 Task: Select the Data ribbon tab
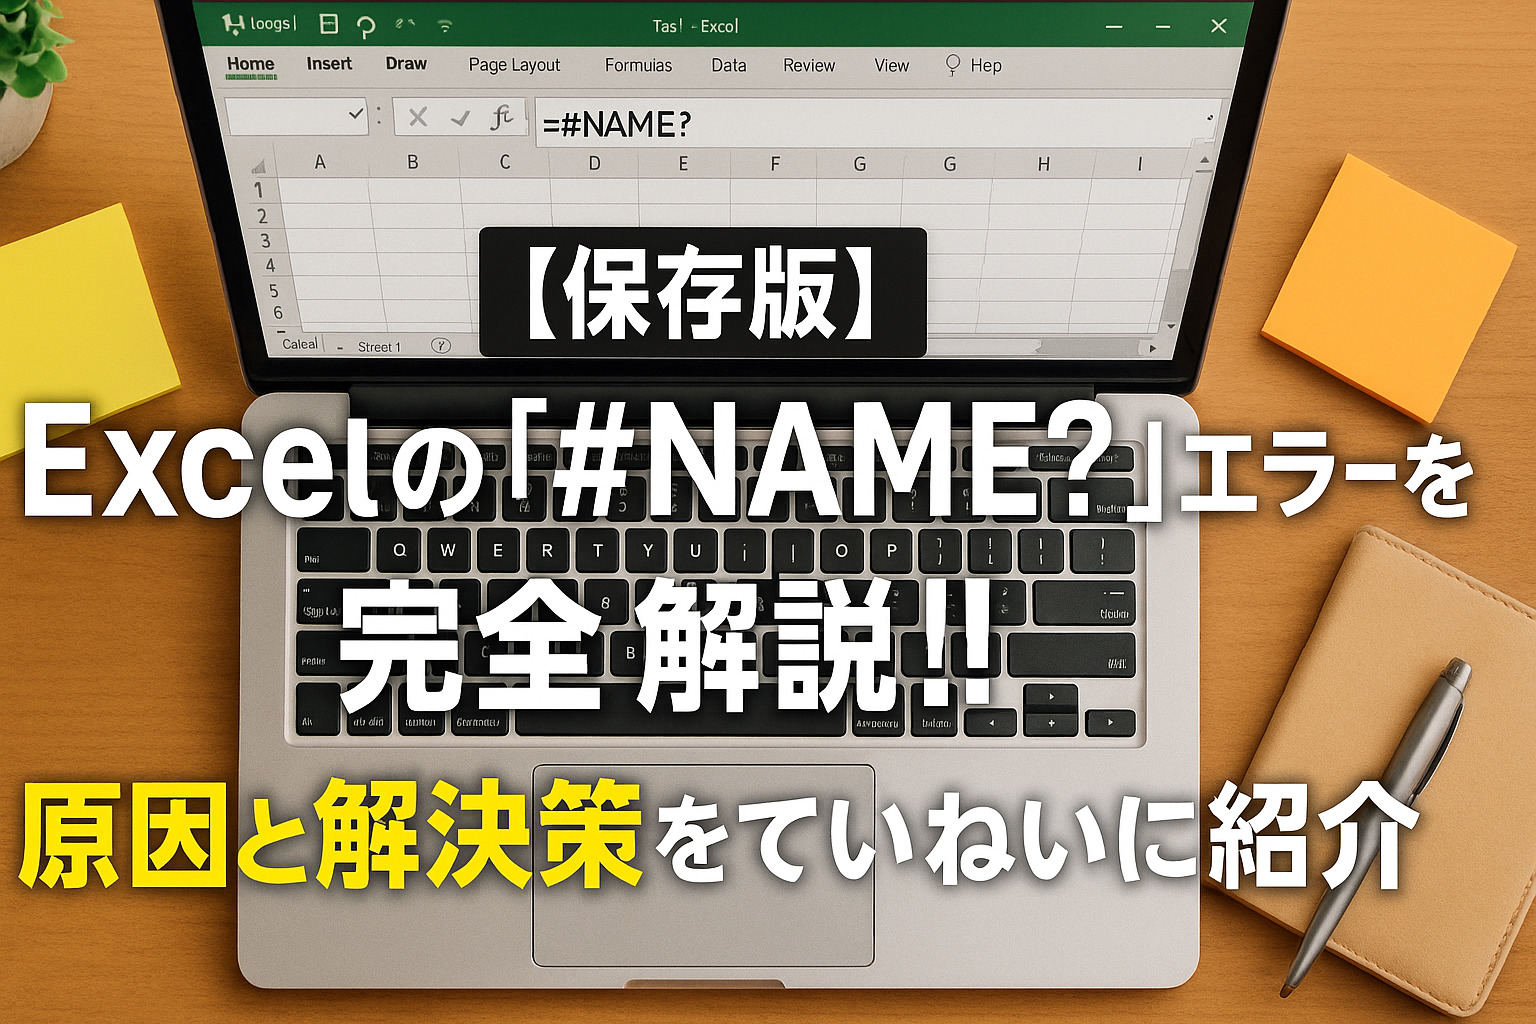(728, 65)
